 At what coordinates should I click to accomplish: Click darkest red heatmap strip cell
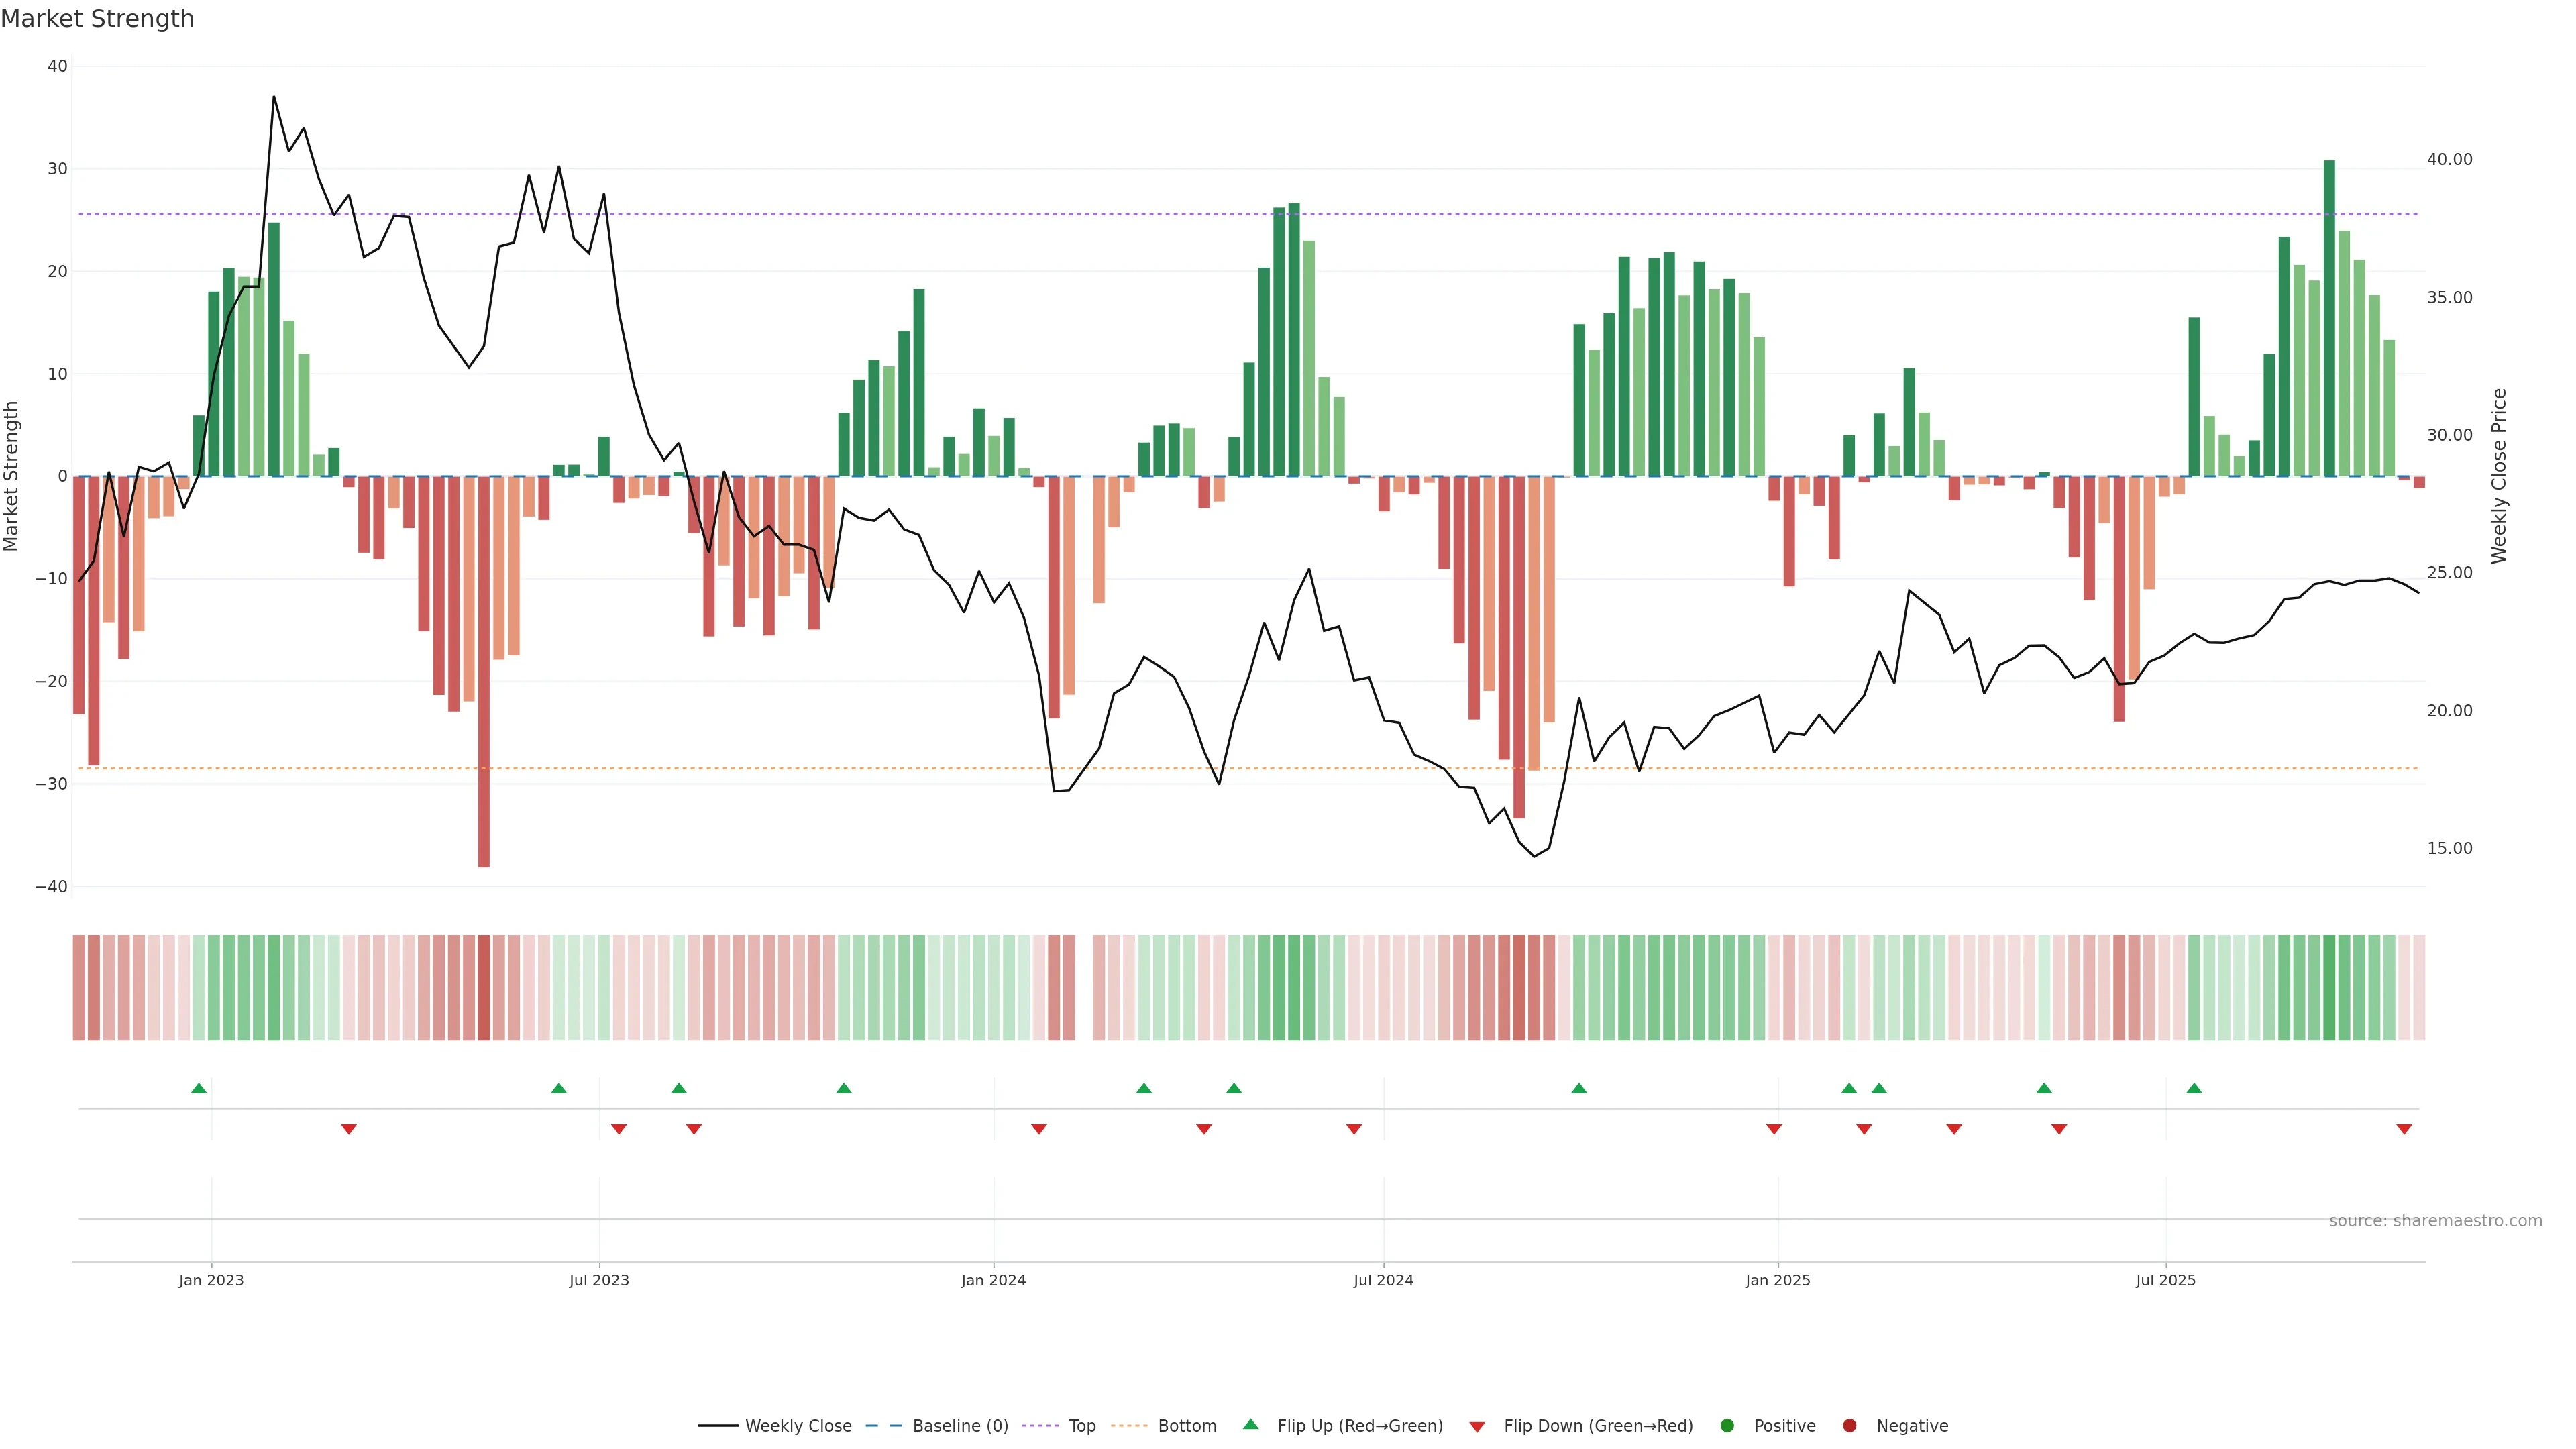click(x=484, y=987)
